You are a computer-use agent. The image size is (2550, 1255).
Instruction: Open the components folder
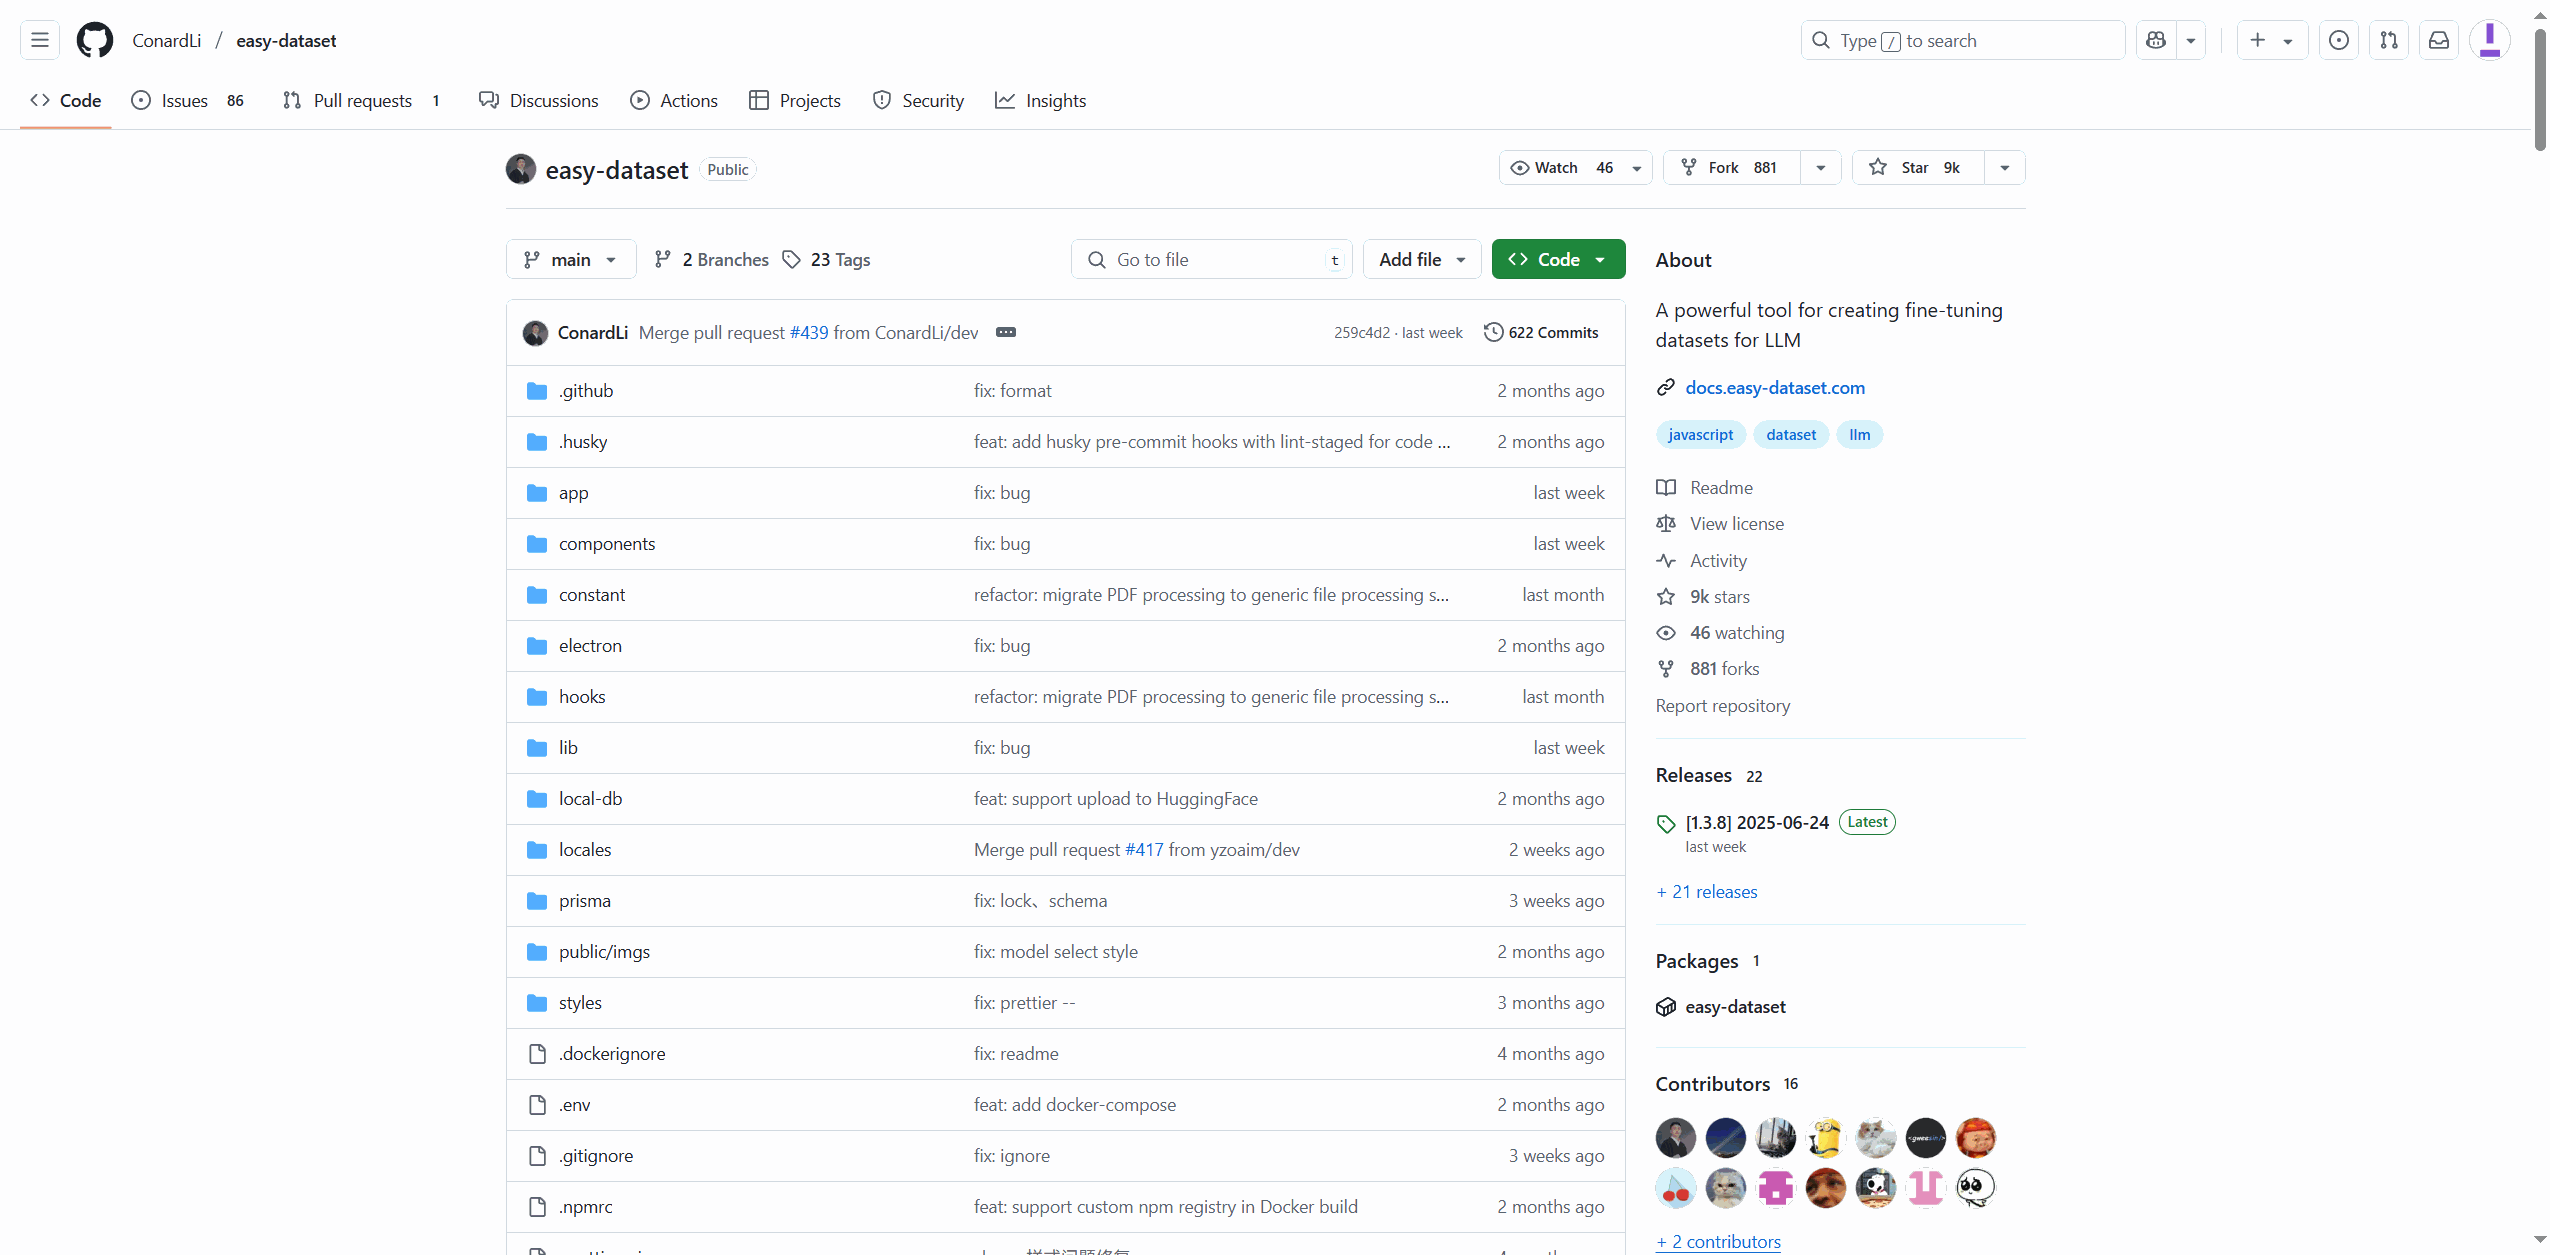point(607,544)
